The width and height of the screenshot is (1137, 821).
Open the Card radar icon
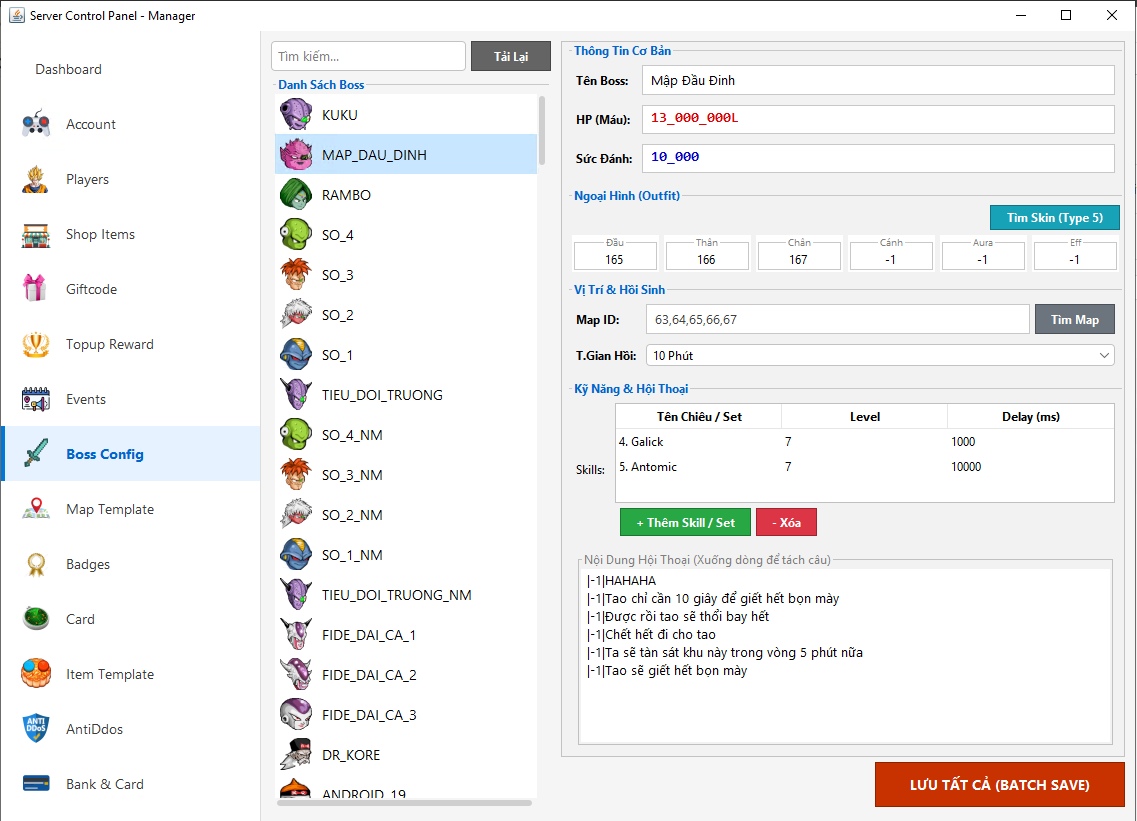click(36, 619)
